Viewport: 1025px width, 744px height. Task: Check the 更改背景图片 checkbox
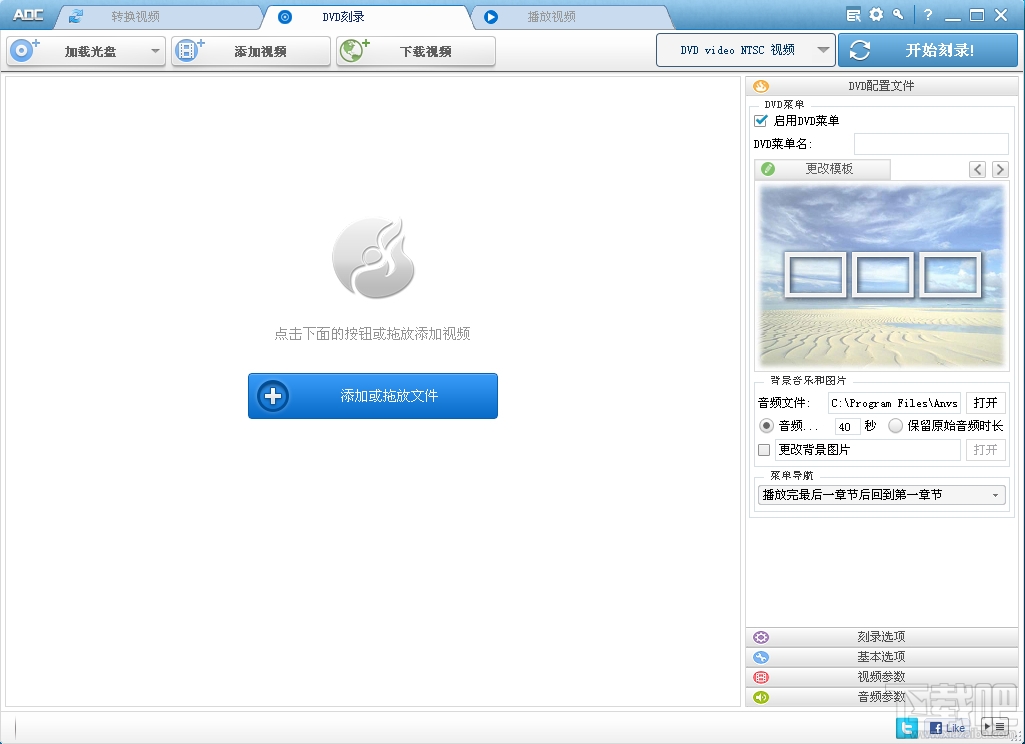point(764,450)
